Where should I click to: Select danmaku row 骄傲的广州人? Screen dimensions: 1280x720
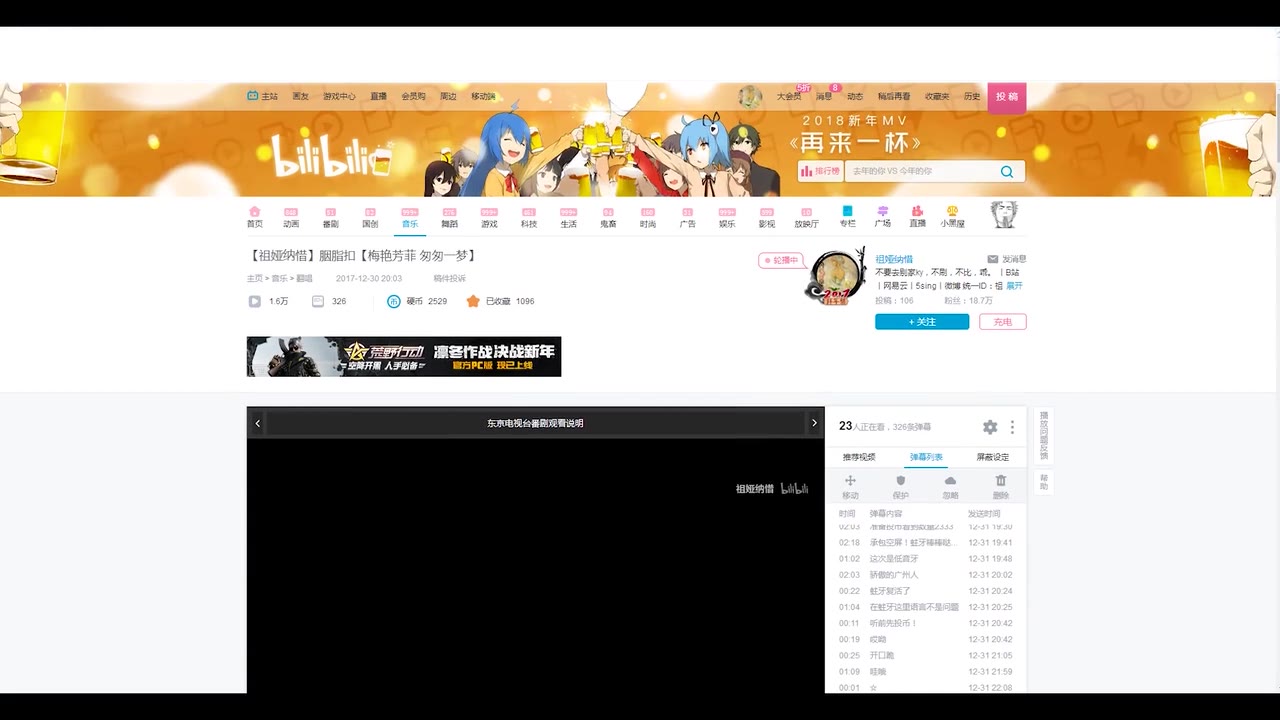point(926,575)
